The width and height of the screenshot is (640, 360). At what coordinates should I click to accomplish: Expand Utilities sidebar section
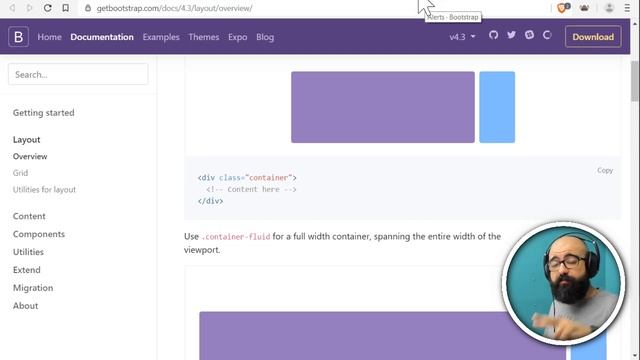tap(28, 252)
